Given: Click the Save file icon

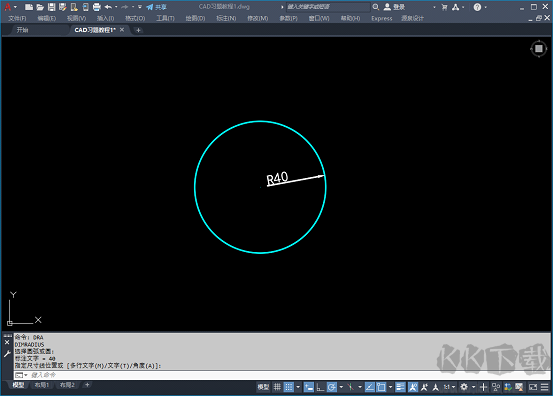Looking at the screenshot, I should 51,7.
